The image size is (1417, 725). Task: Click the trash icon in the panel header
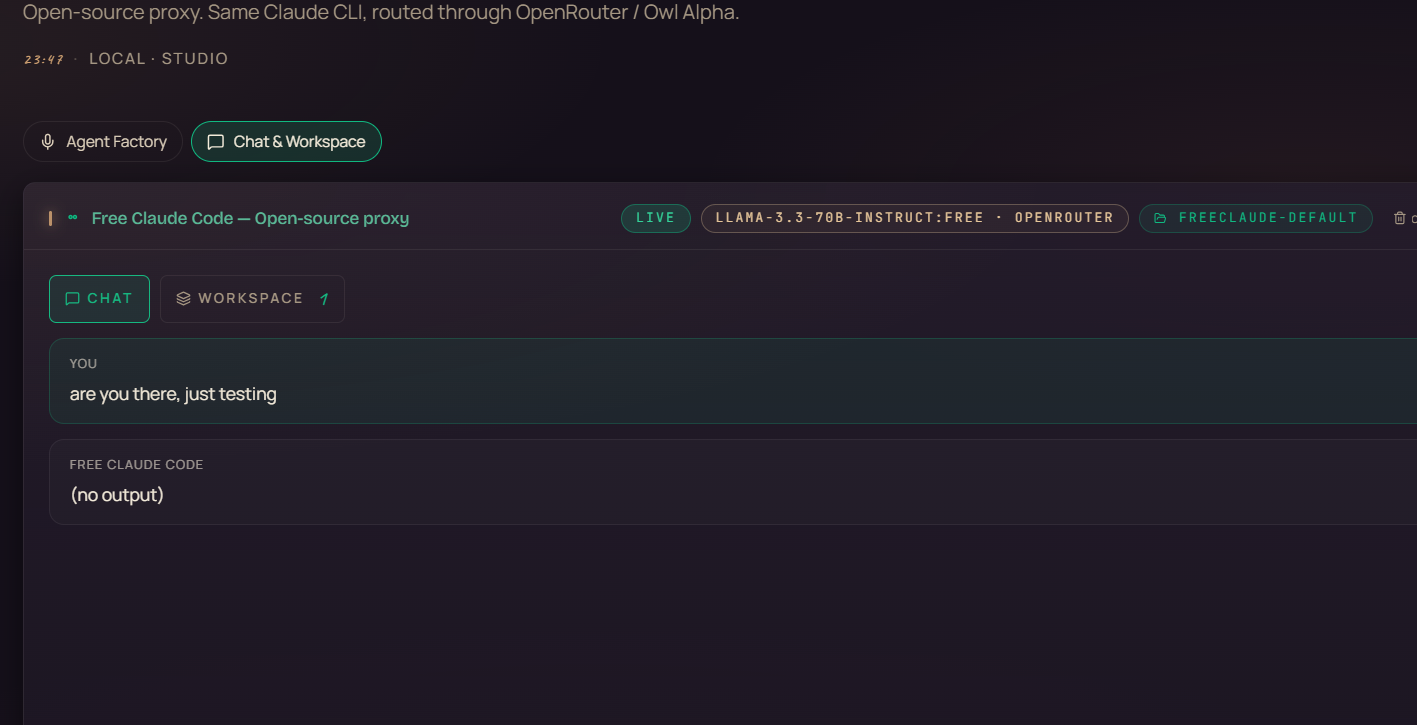tap(1399, 218)
